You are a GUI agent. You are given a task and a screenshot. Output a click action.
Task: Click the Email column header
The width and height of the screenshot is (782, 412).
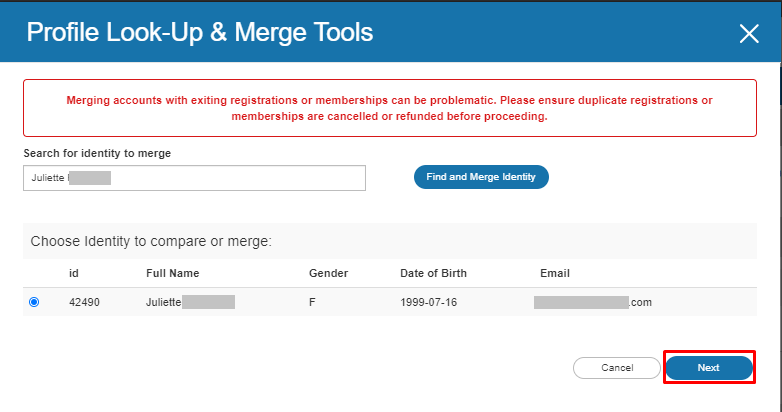(x=554, y=273)
